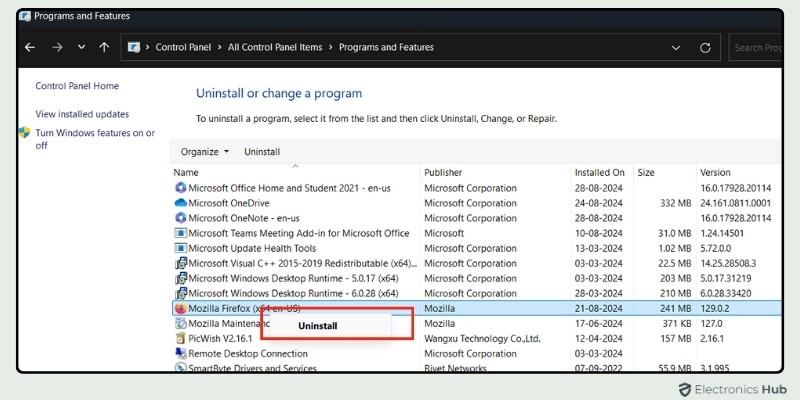Image resolution: width=800 pixels, height=400 pixels.
Task: Click the Microsoft OneNote program icon
Action: [x=181, y=218]
